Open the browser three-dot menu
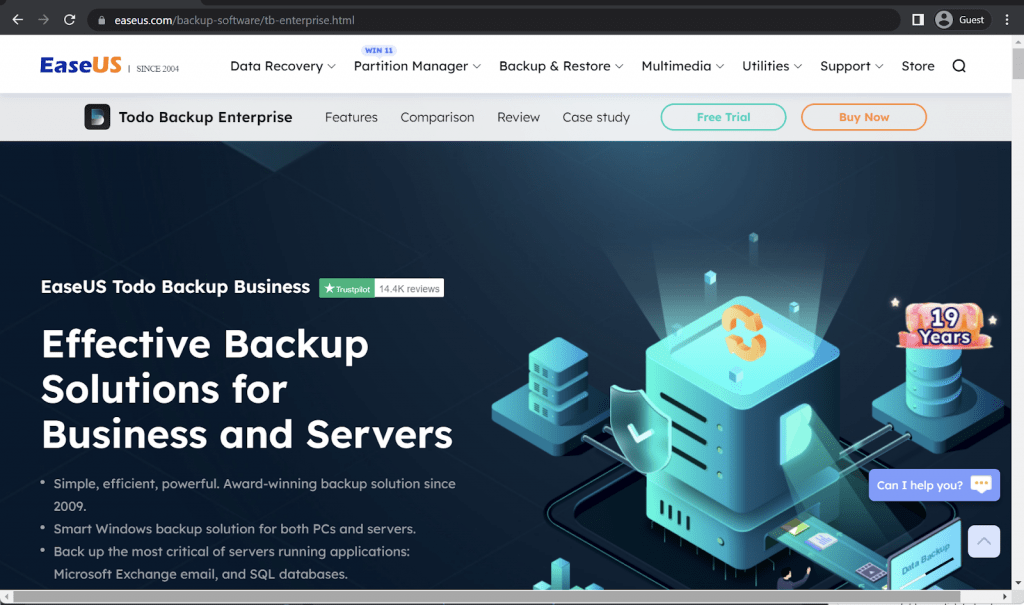 point(1005,18)
